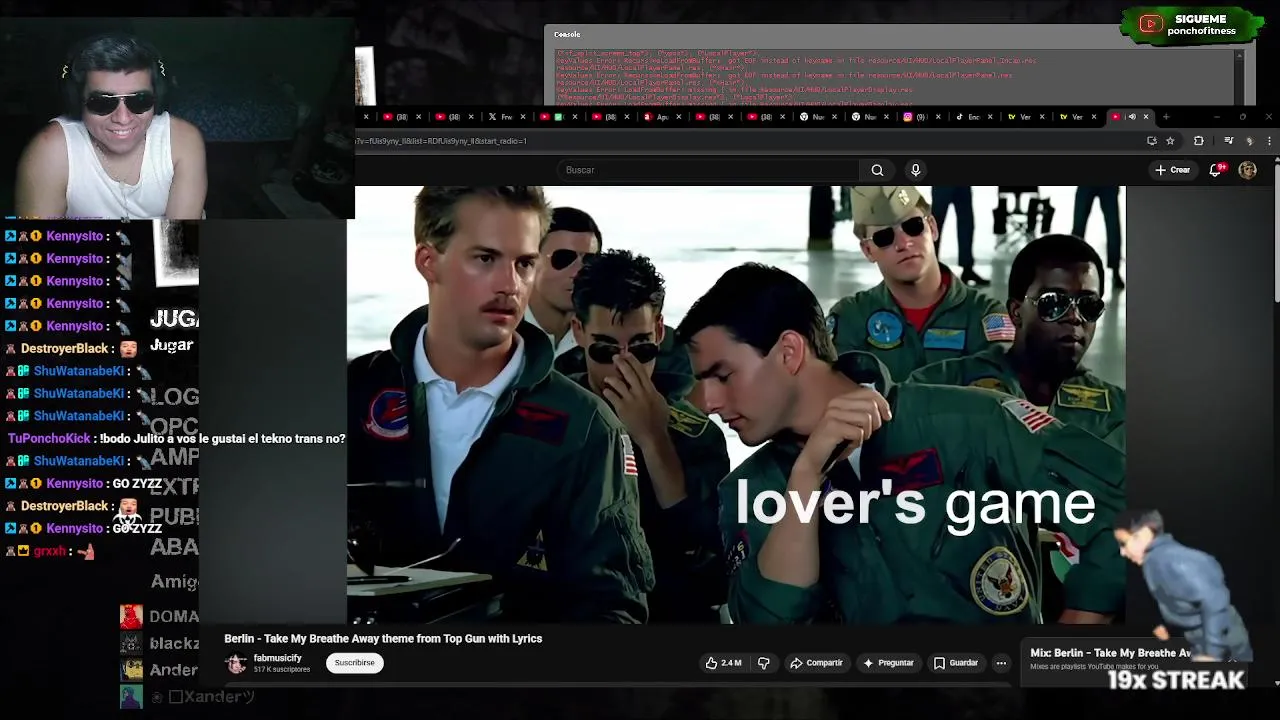Image resolution: width=1280 pixels, height=720 pixels.
Task: Dislike the Berlin video
Action: click(764, 663)
